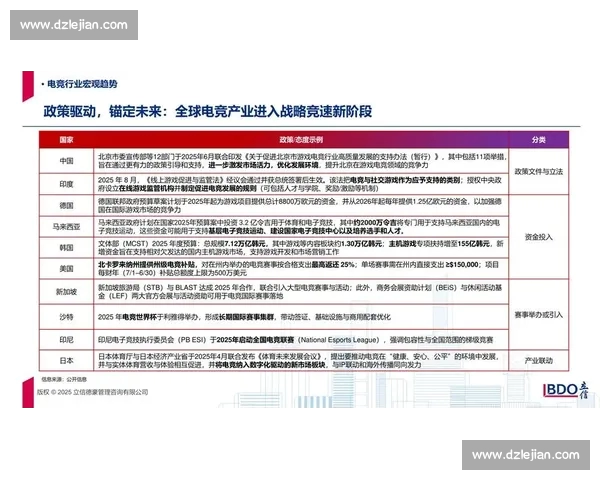
Task: Click the copyright line 版权 © 2025 立信德豪
Action: [93, 392]
